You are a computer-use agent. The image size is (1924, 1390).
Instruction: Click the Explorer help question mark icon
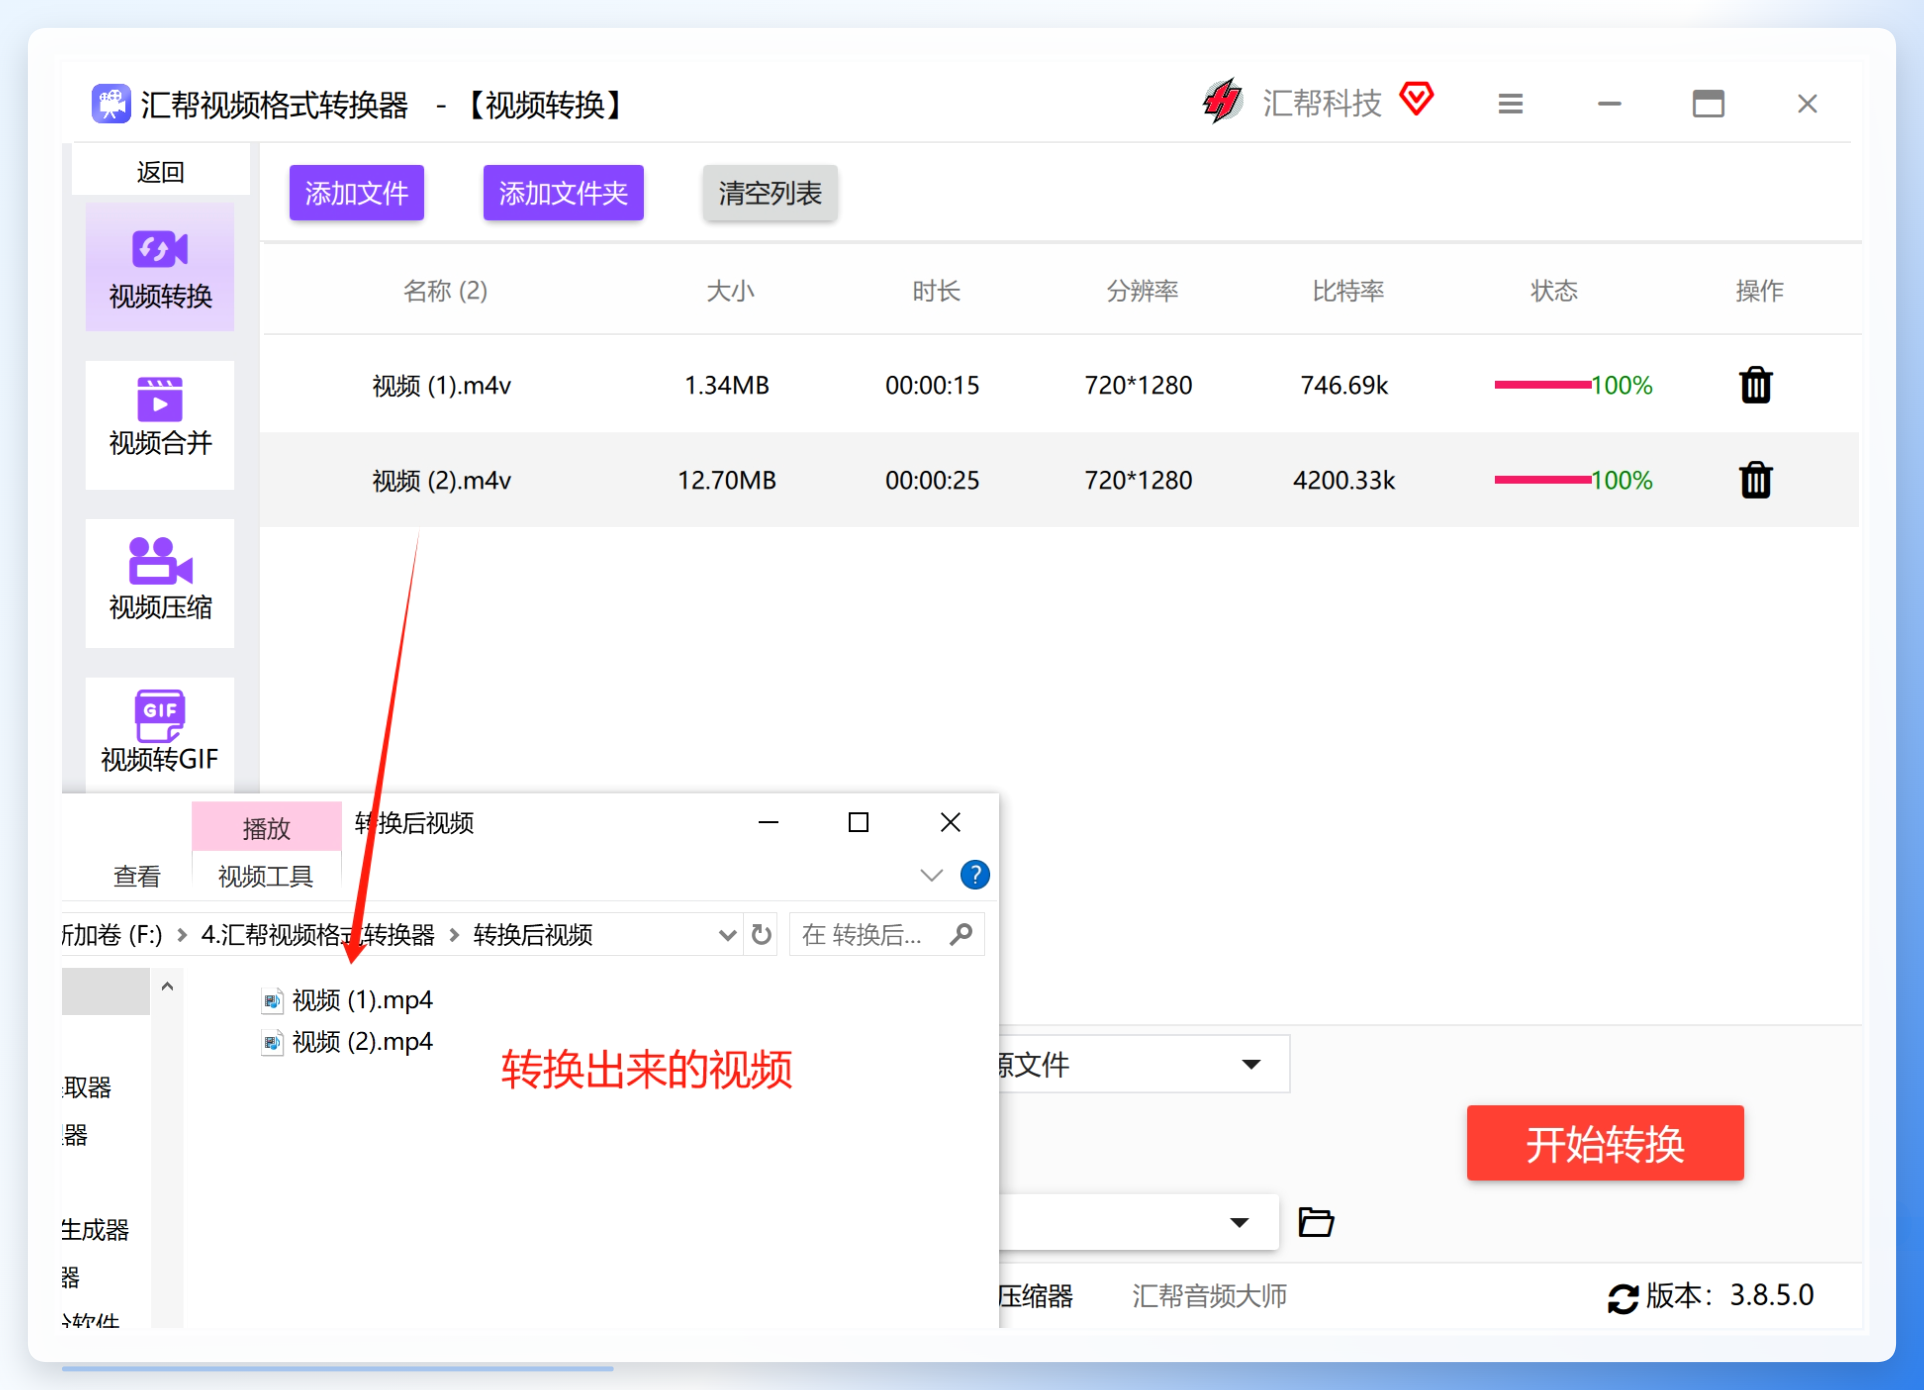(x=975, y=875)
